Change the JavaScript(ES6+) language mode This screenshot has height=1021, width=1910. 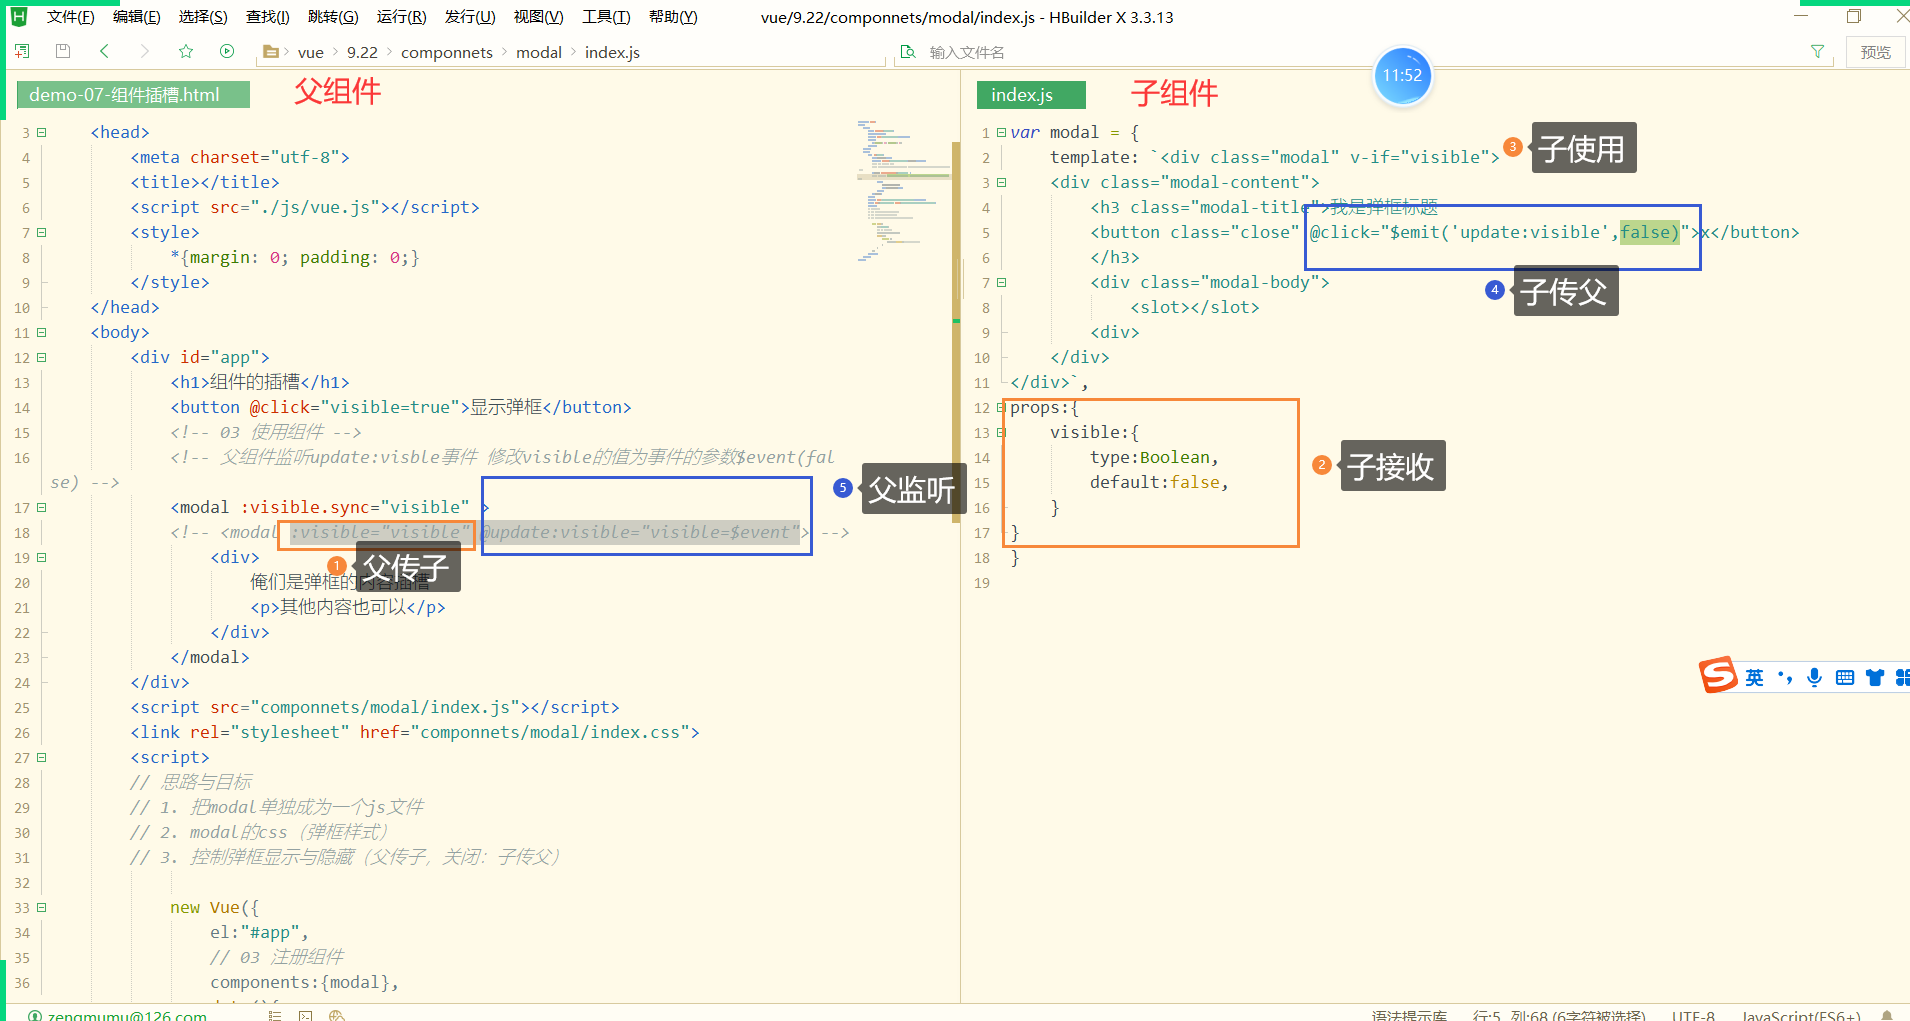tap(1801, 1015)
